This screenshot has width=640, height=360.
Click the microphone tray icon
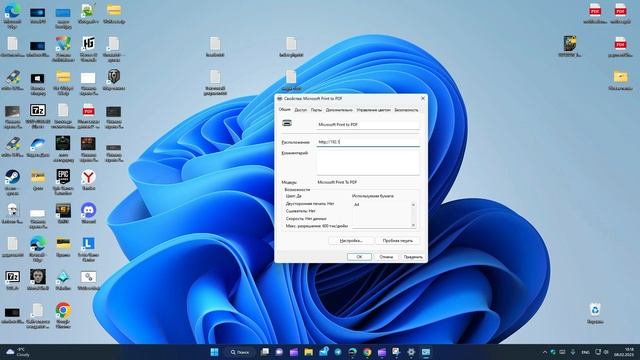573,352
